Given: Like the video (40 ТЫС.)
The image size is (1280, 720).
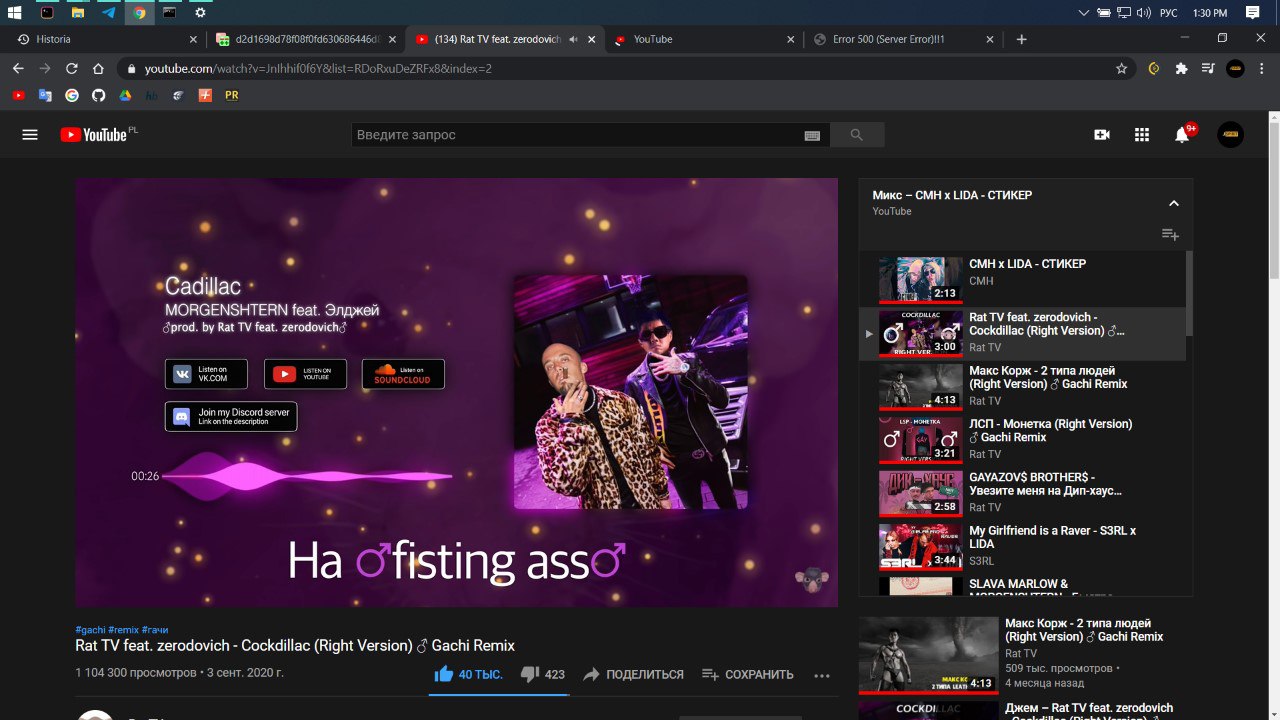Looking at the screenshot, I should pos(468,674).
